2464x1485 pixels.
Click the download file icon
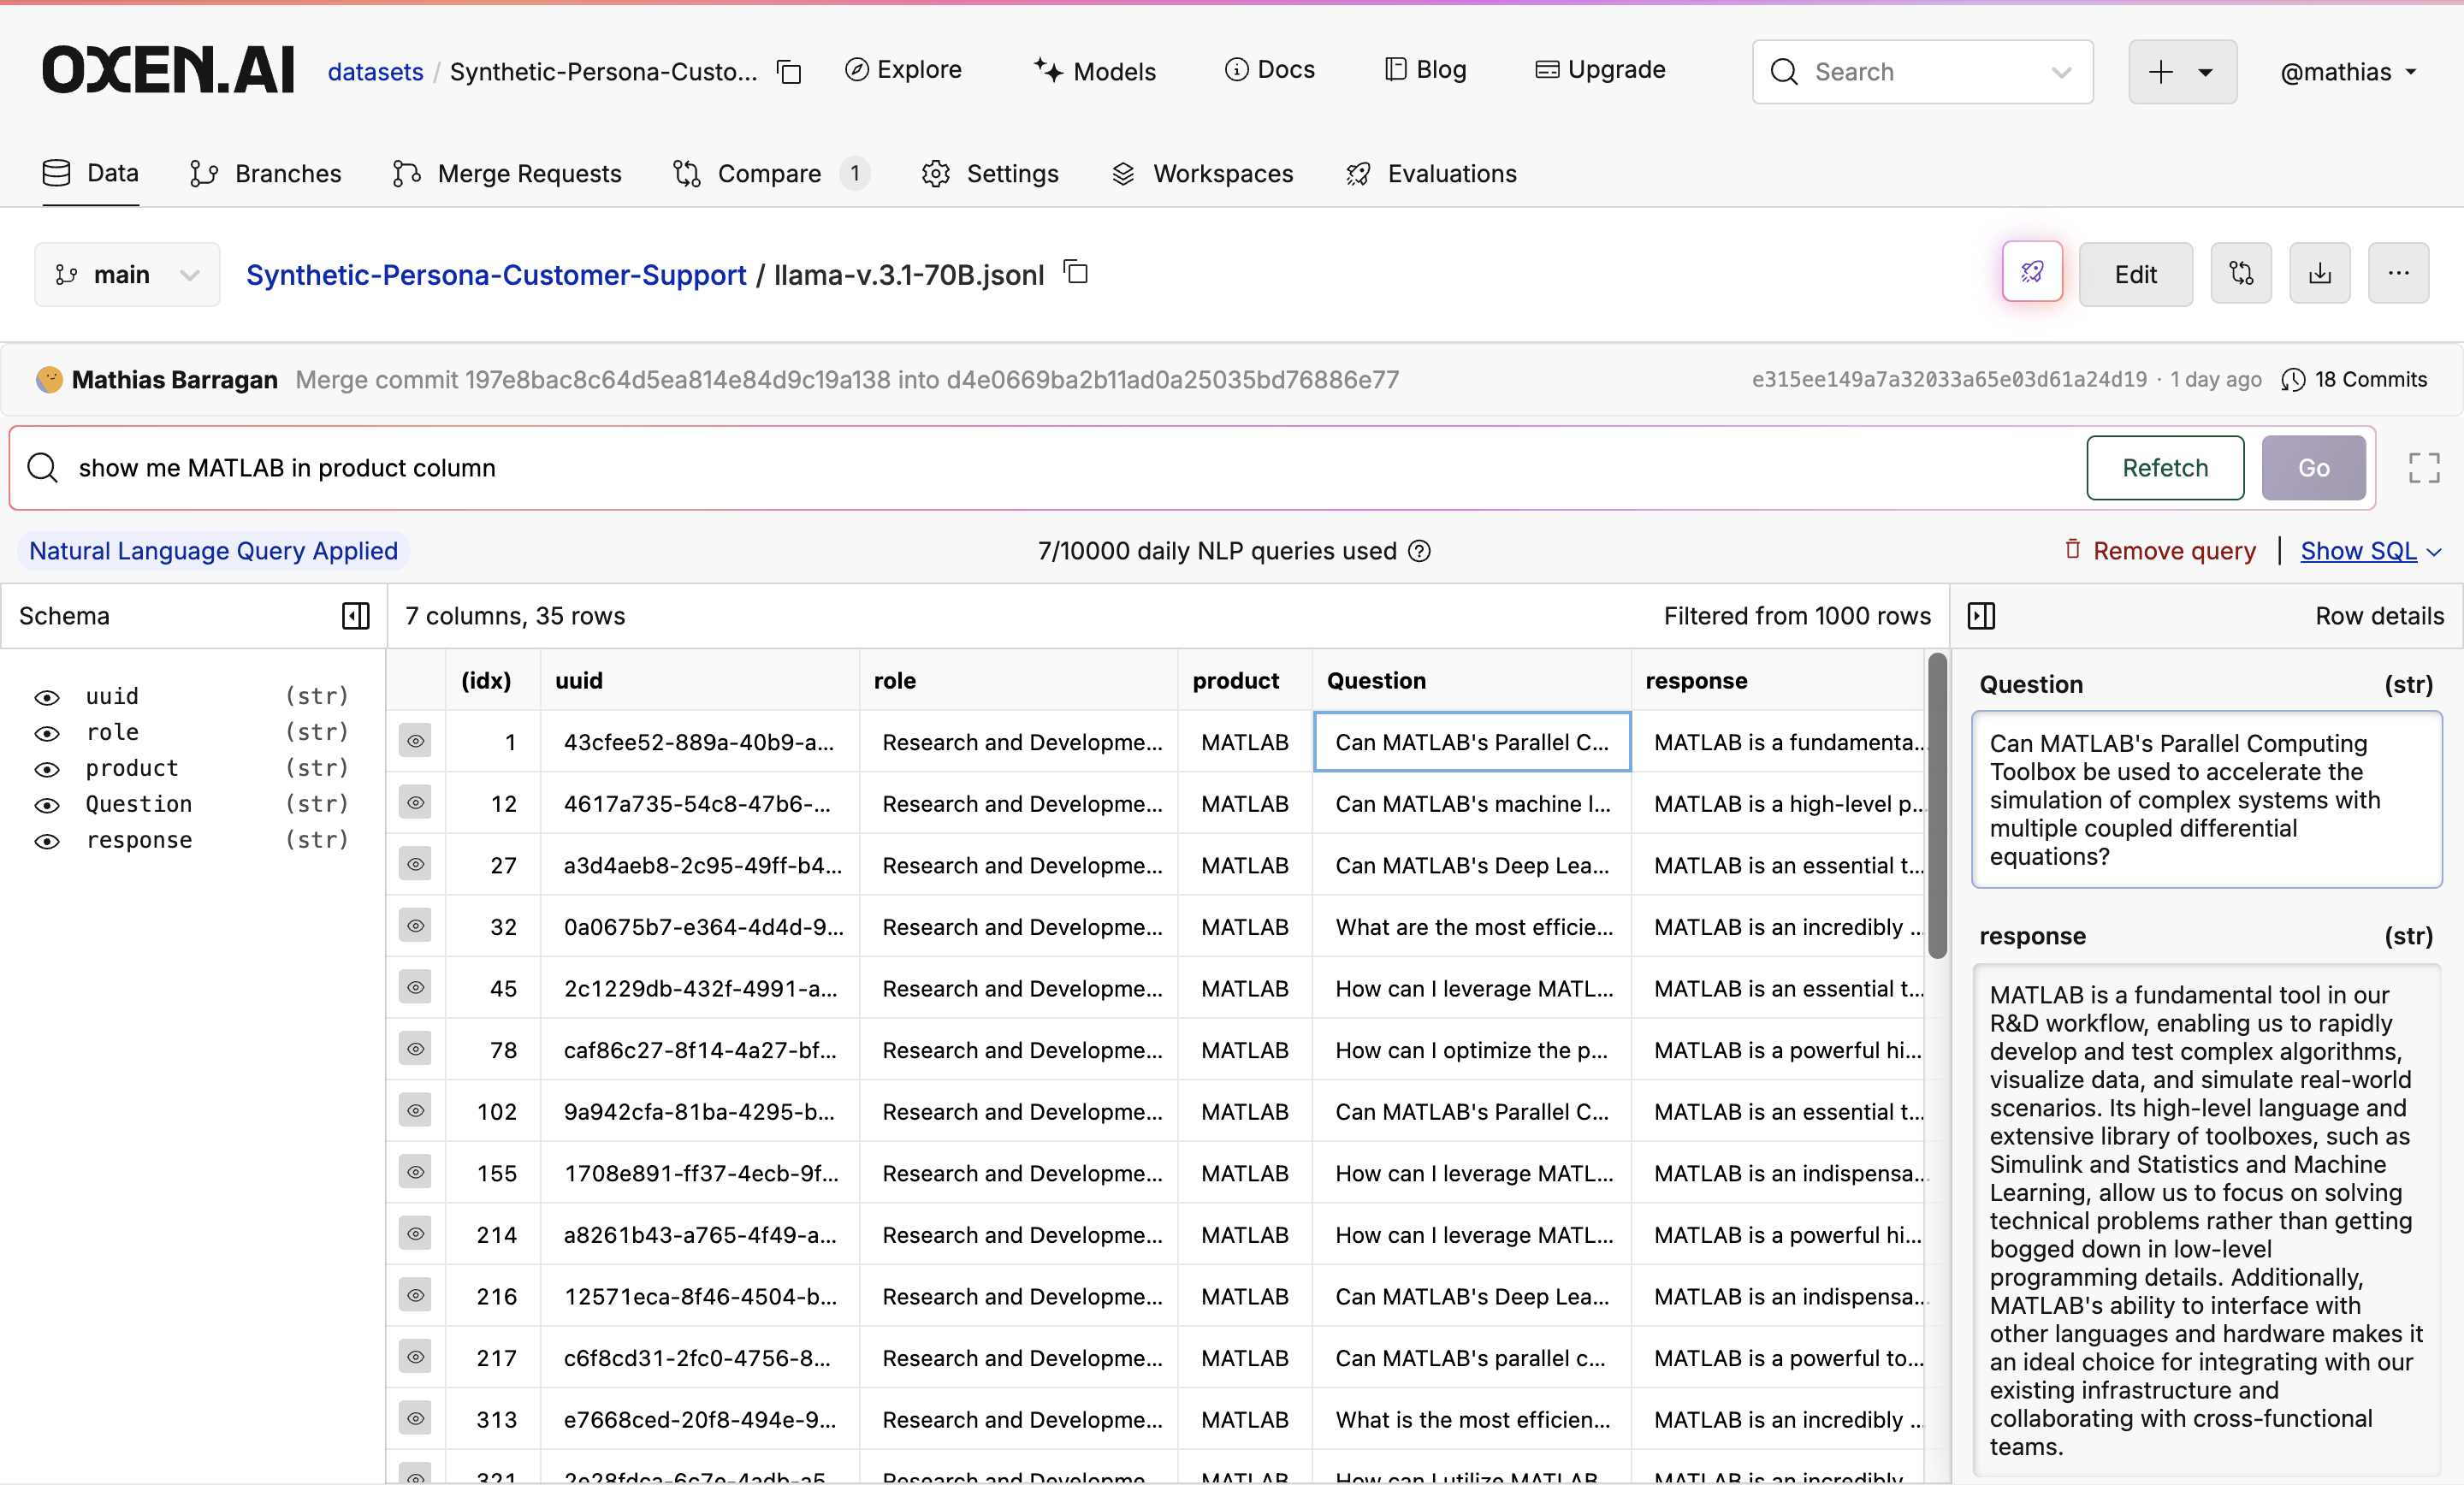[2319, 273]
